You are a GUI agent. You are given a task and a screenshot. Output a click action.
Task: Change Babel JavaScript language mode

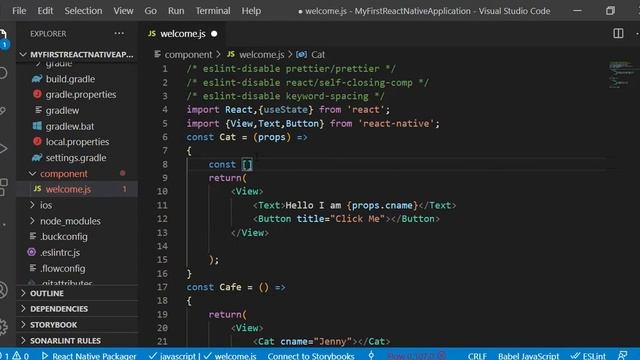[528, 356]
